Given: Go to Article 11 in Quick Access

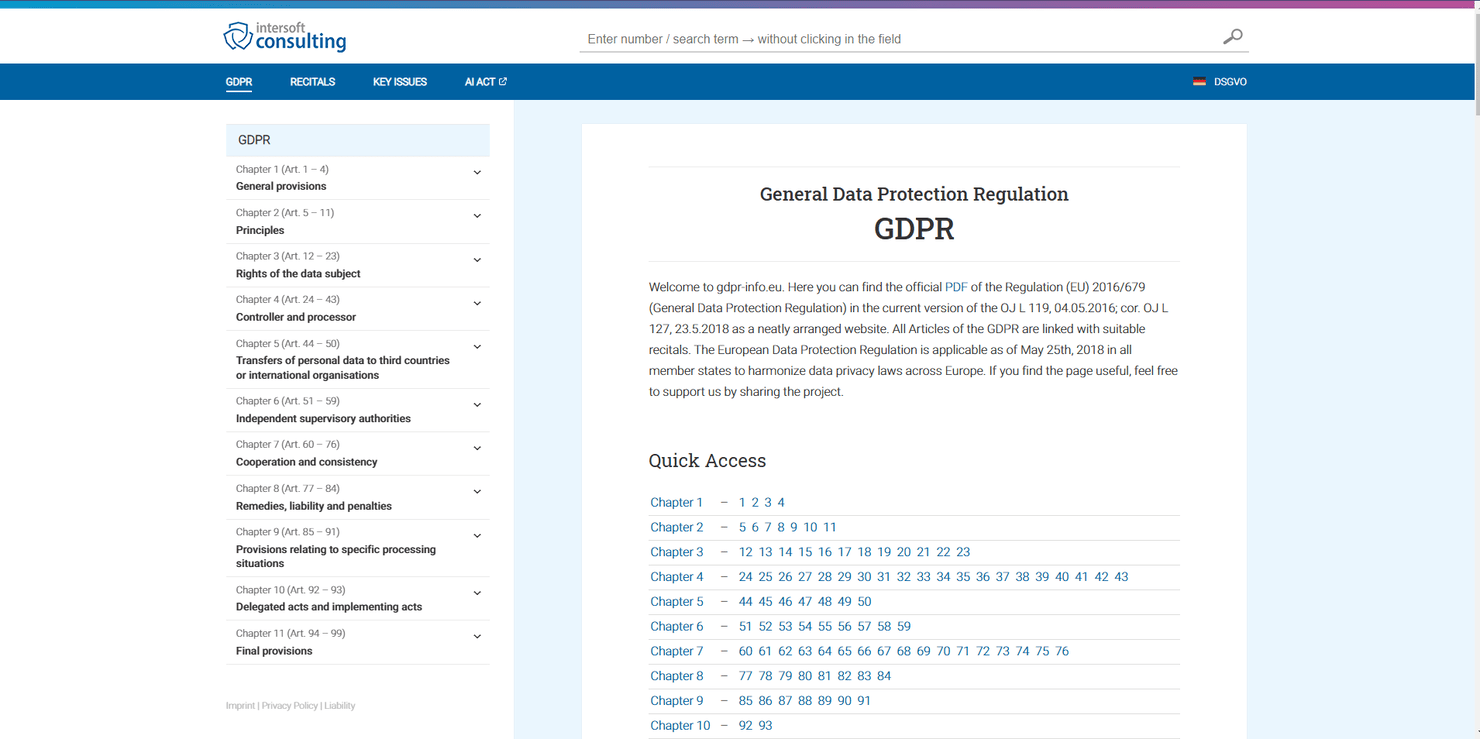Looking at the screenshot, I should pyautogui.click(x=830, y=527).
